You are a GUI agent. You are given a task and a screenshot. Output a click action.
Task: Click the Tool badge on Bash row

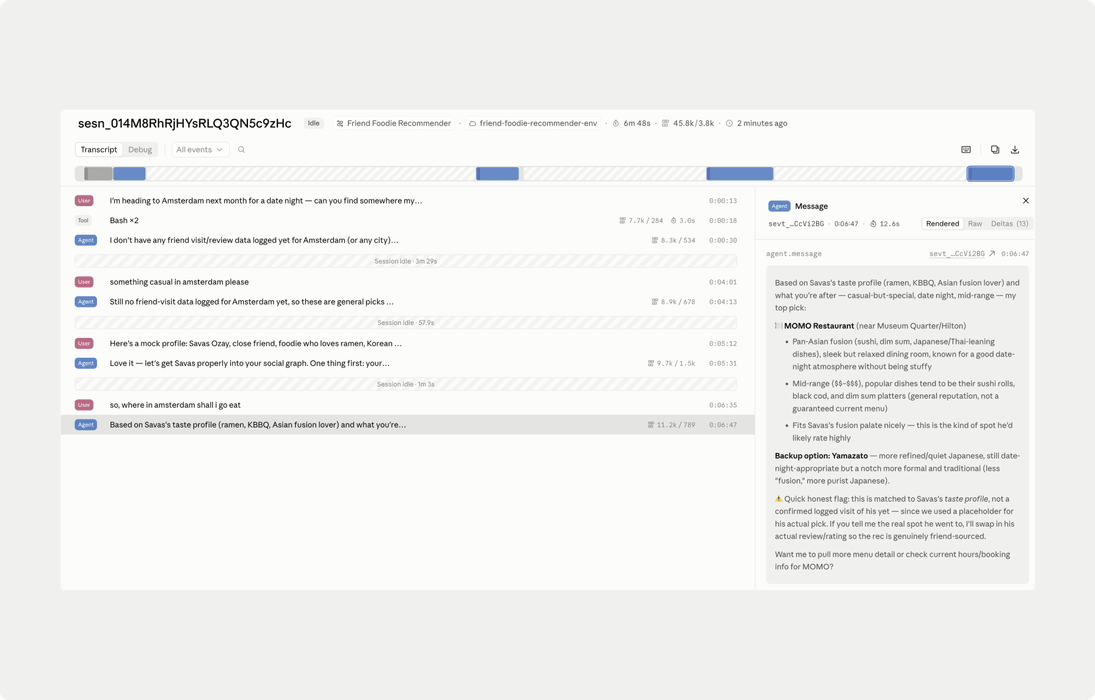tap(83, 220)
